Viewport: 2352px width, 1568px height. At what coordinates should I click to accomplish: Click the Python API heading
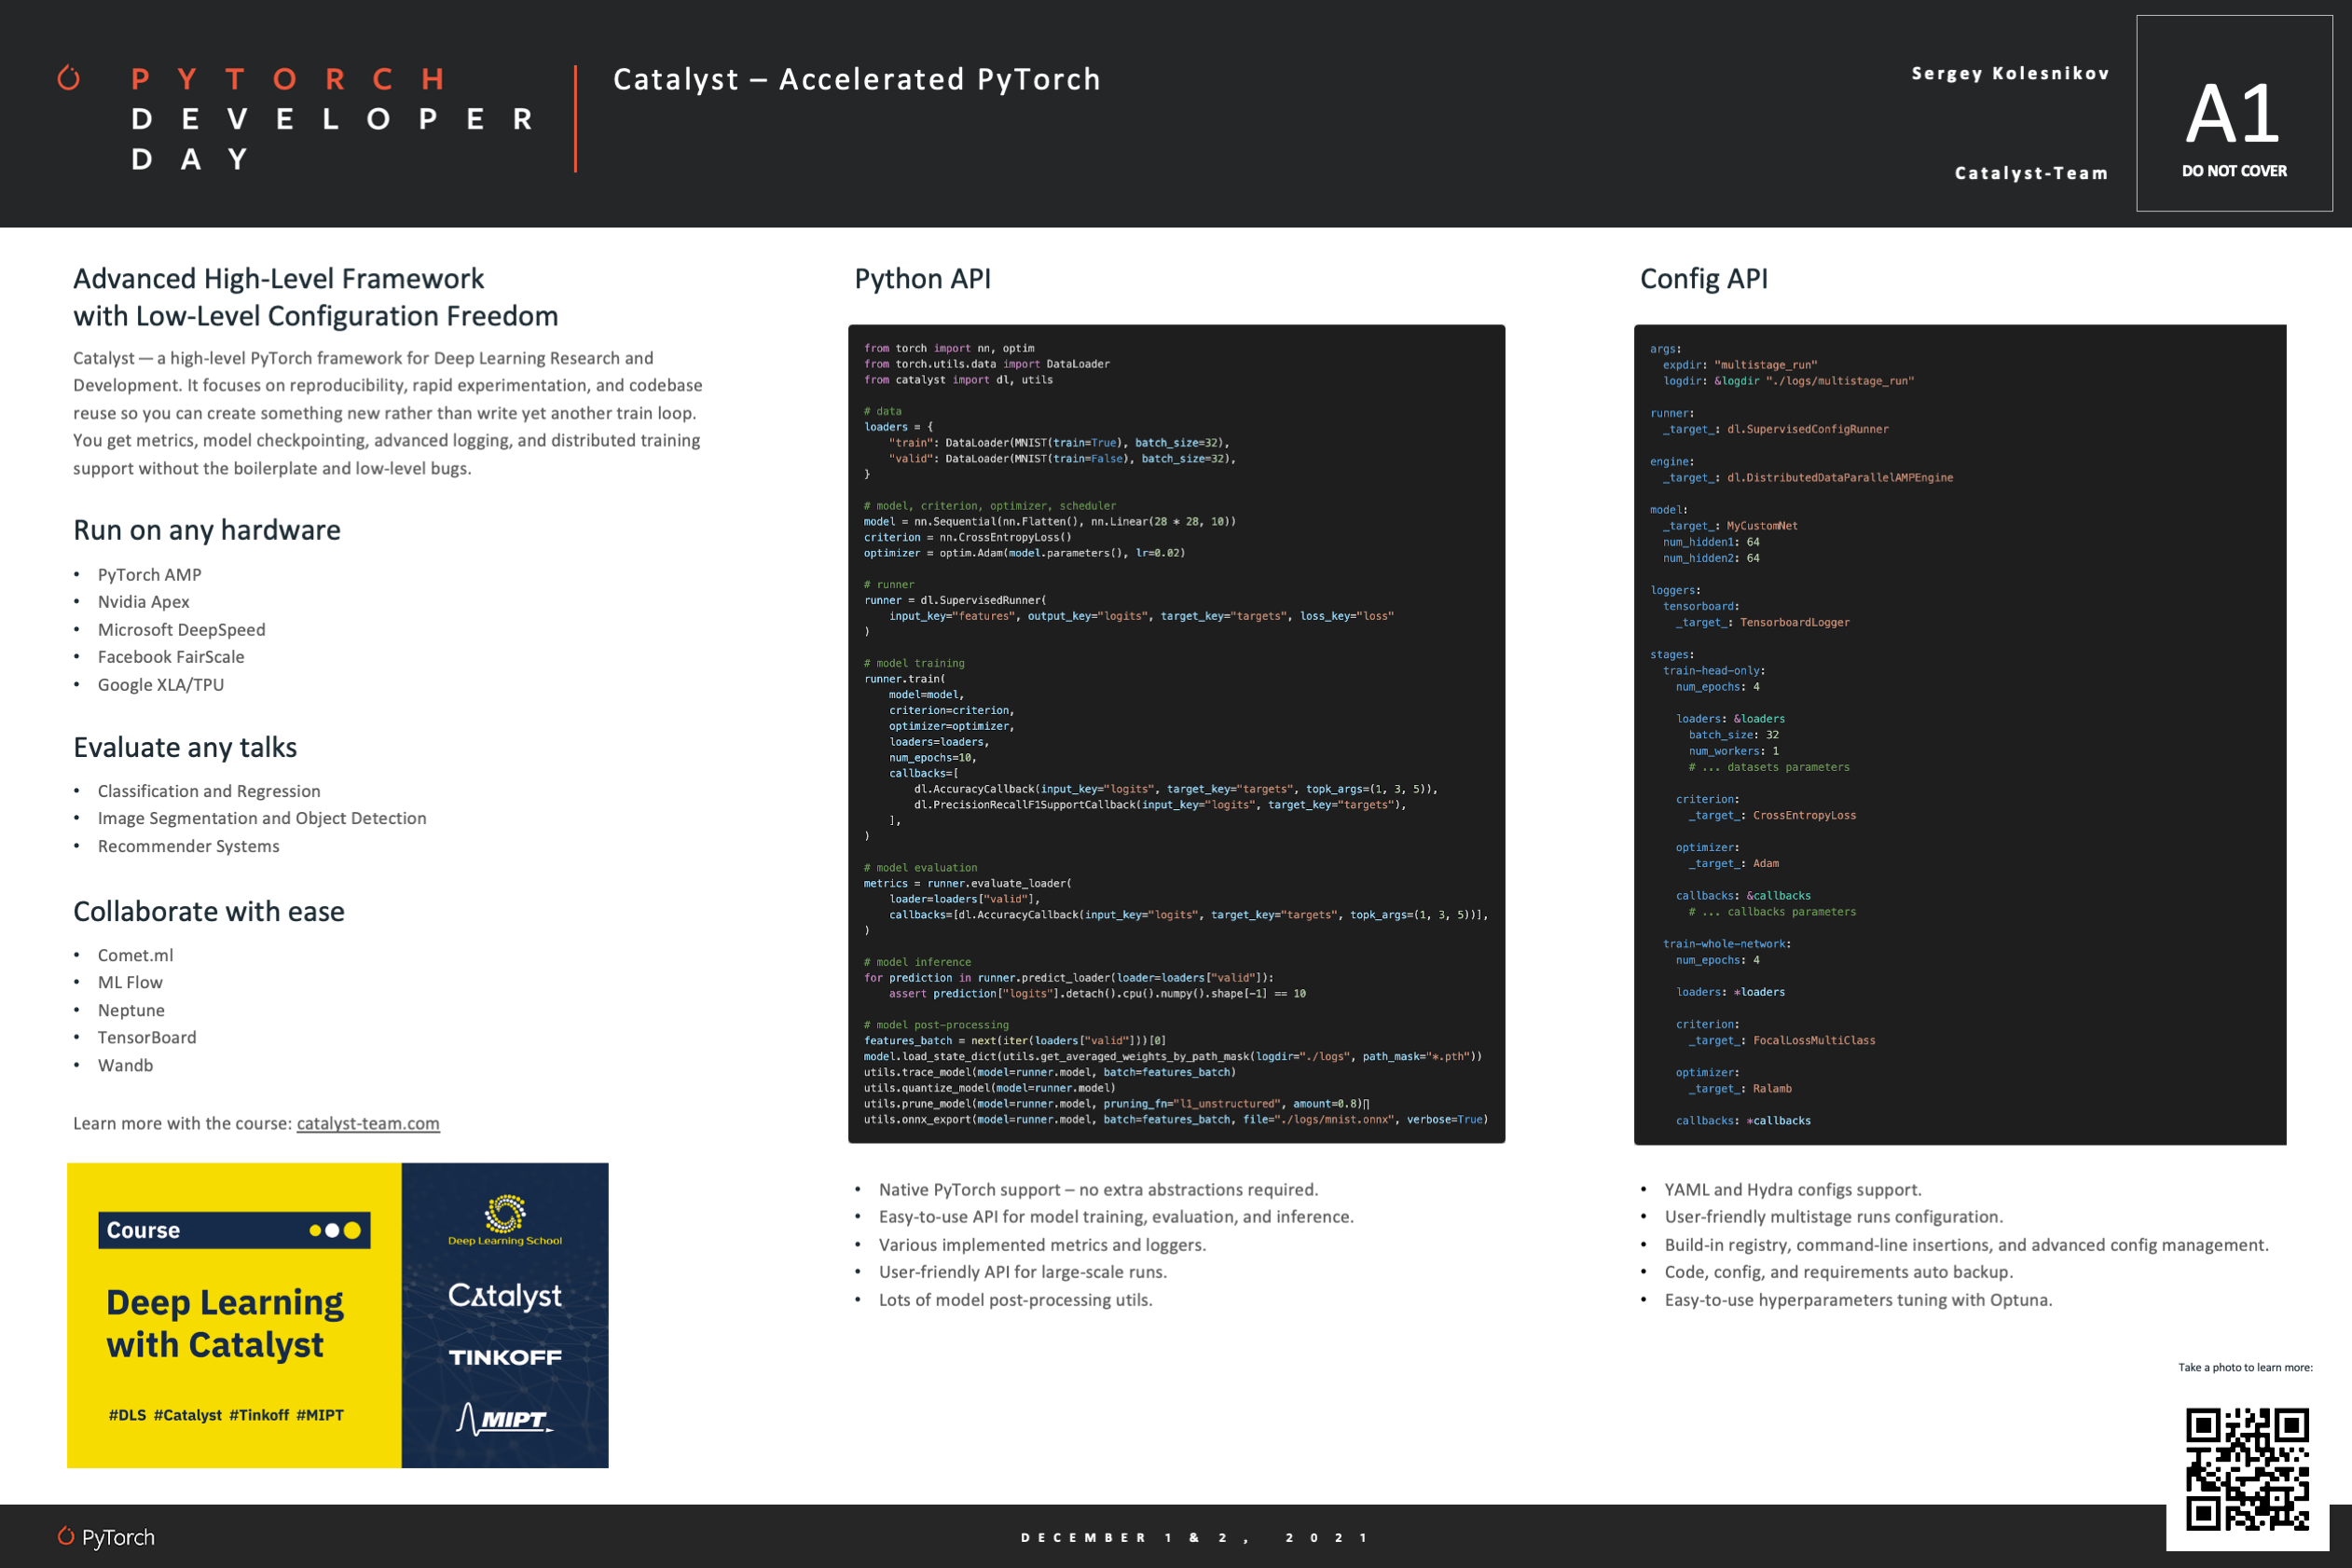click(x=922, y=279)
